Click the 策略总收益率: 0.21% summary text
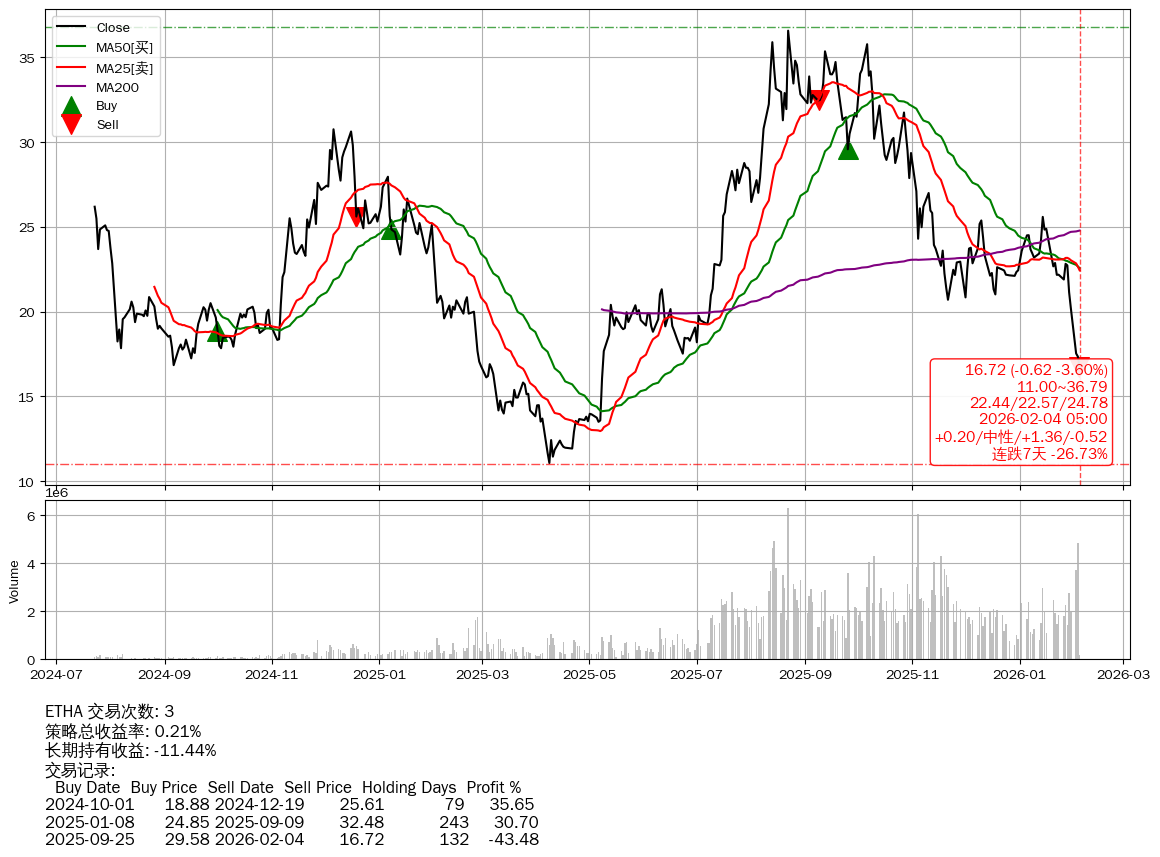This screenshot has height=857, width=1160. [x=123, y=731]
